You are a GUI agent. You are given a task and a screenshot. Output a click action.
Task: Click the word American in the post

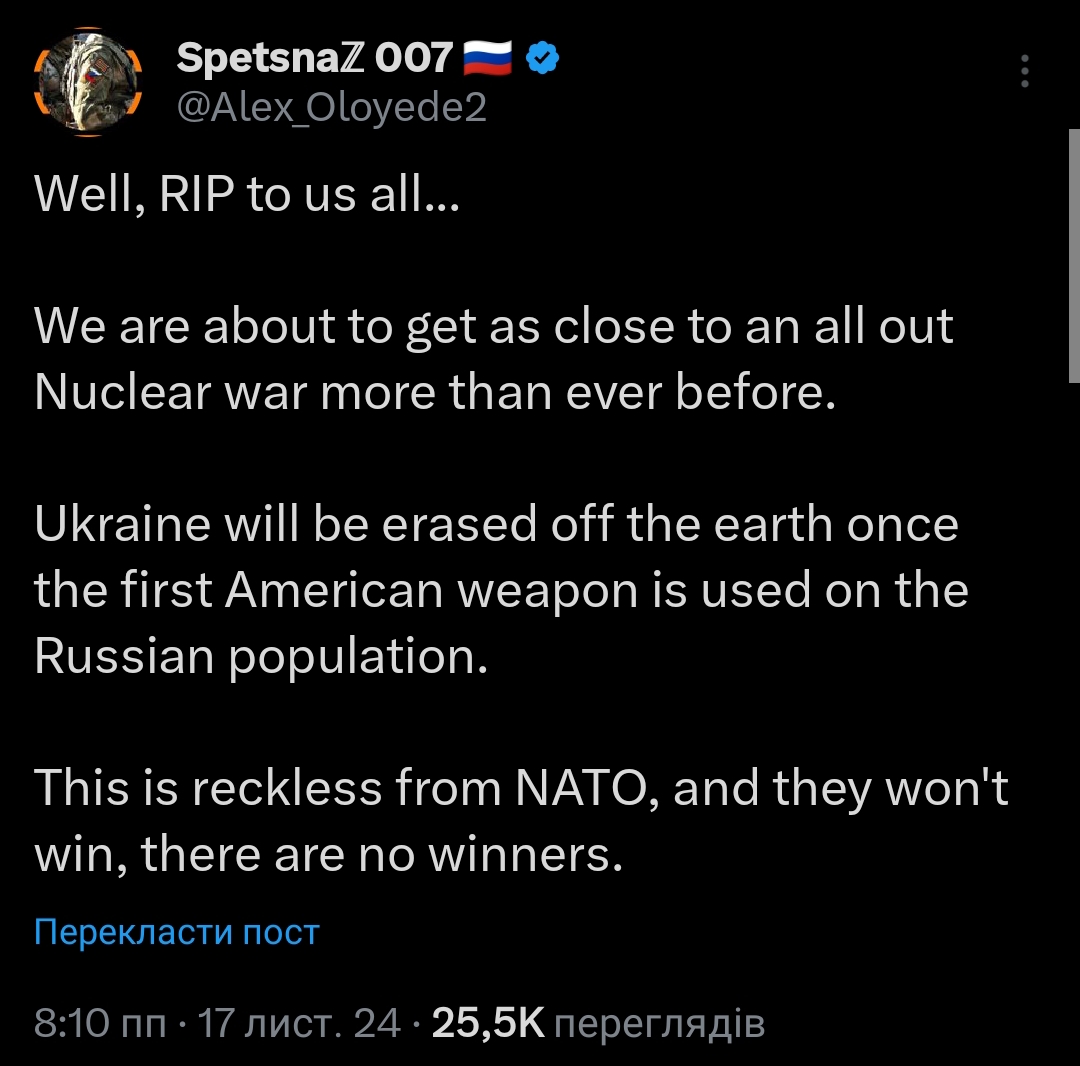pyautogui.click(x=334, y=591)
